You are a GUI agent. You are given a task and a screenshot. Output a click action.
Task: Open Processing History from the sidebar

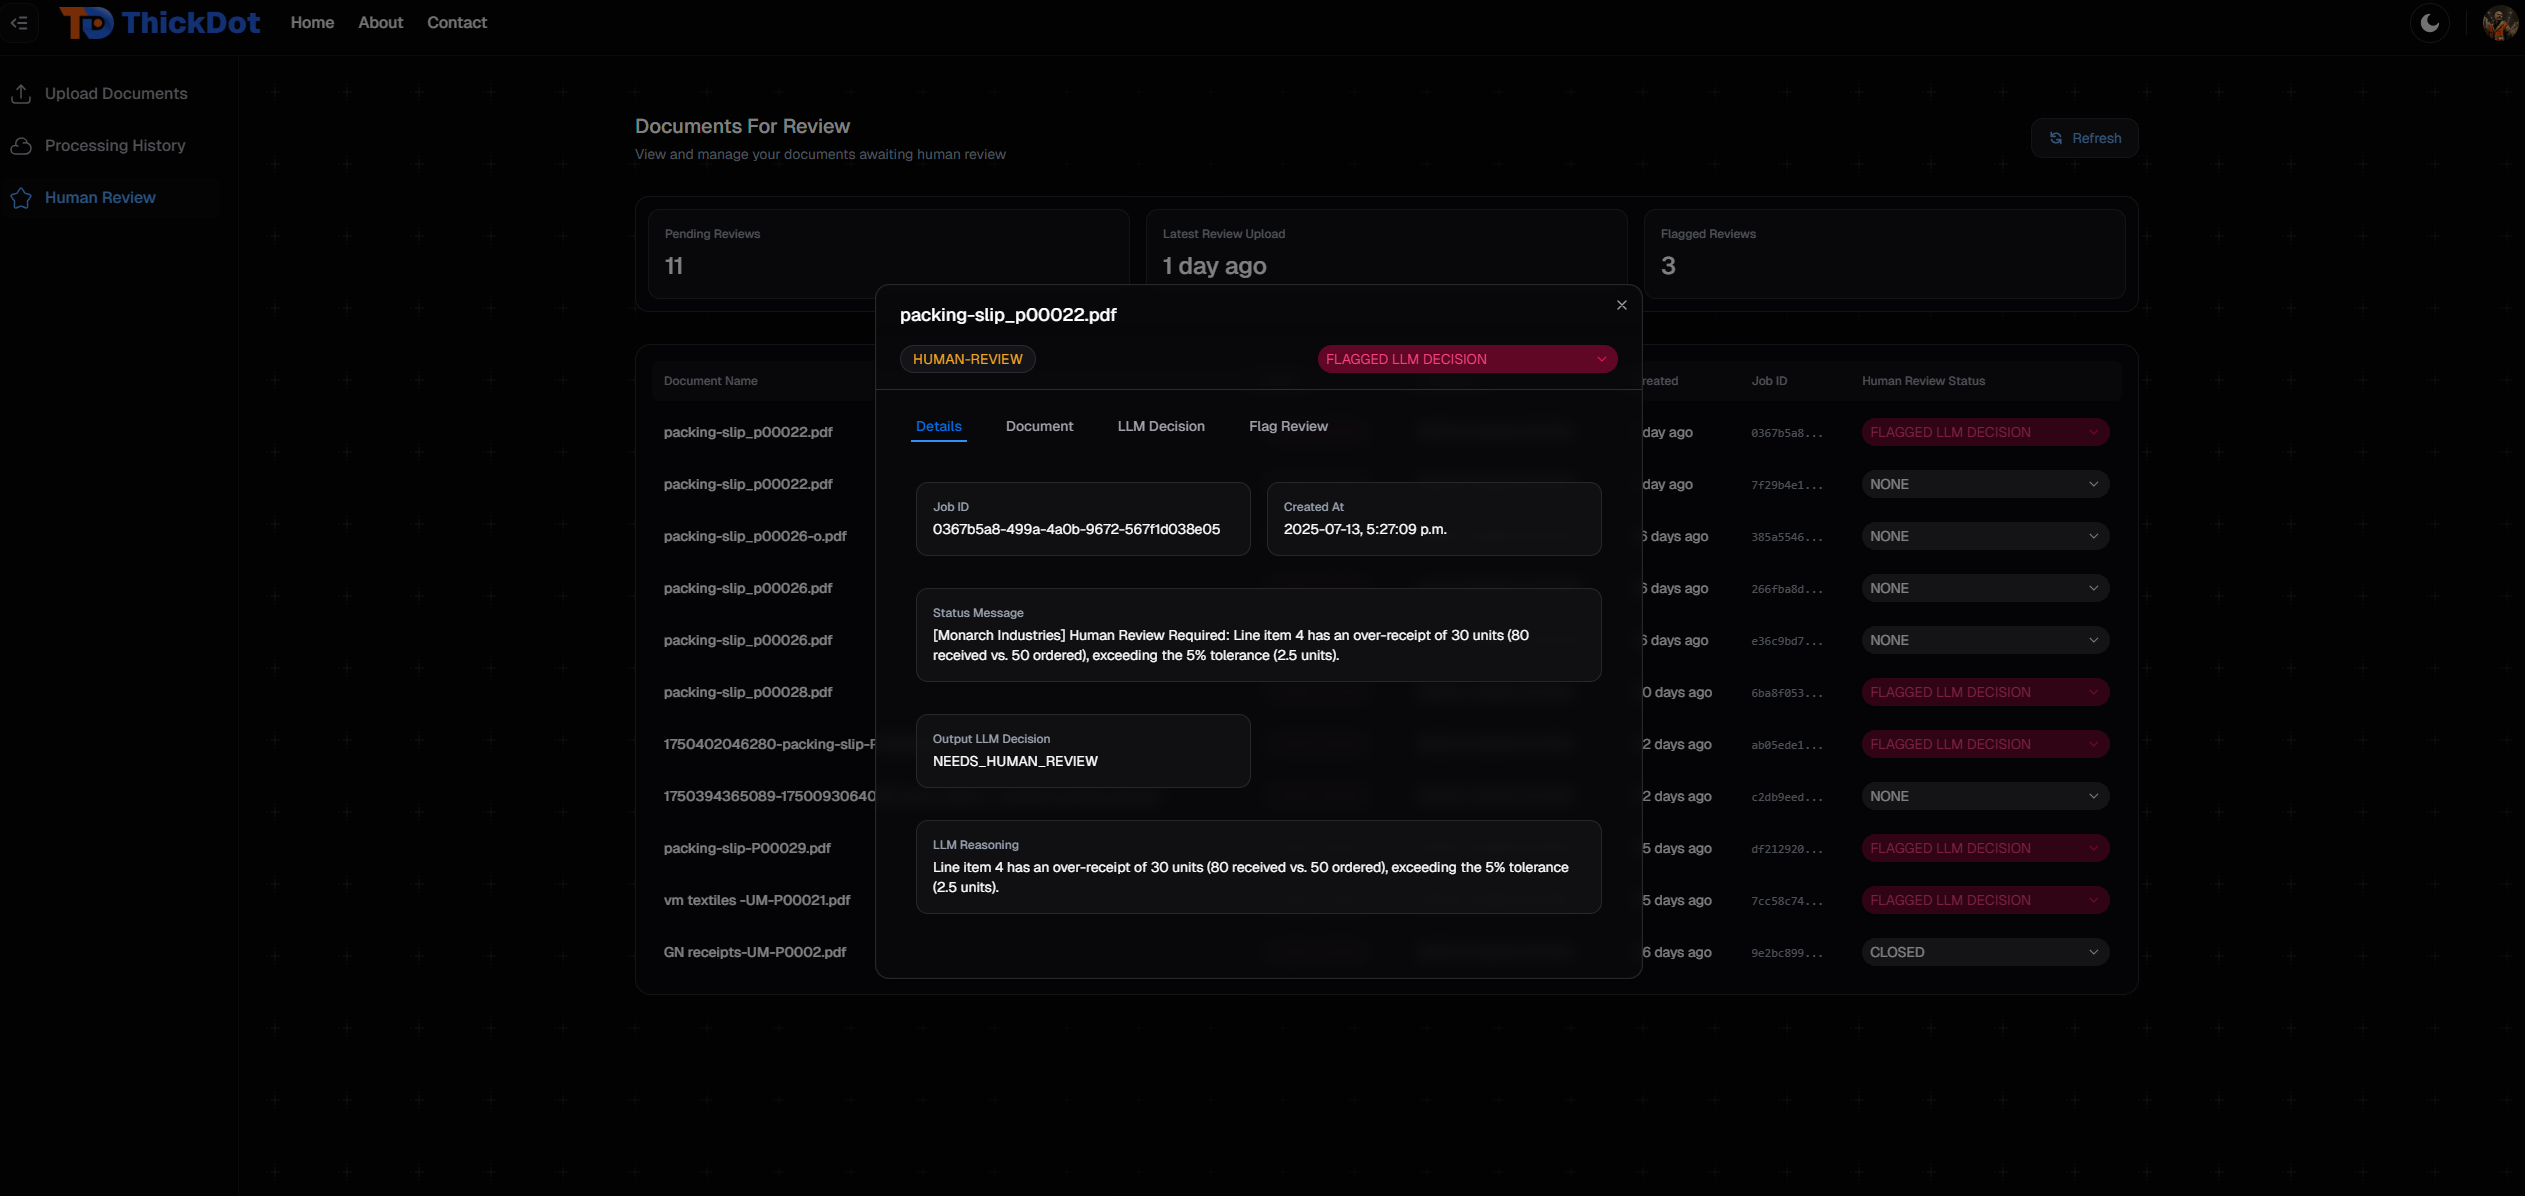115,146
